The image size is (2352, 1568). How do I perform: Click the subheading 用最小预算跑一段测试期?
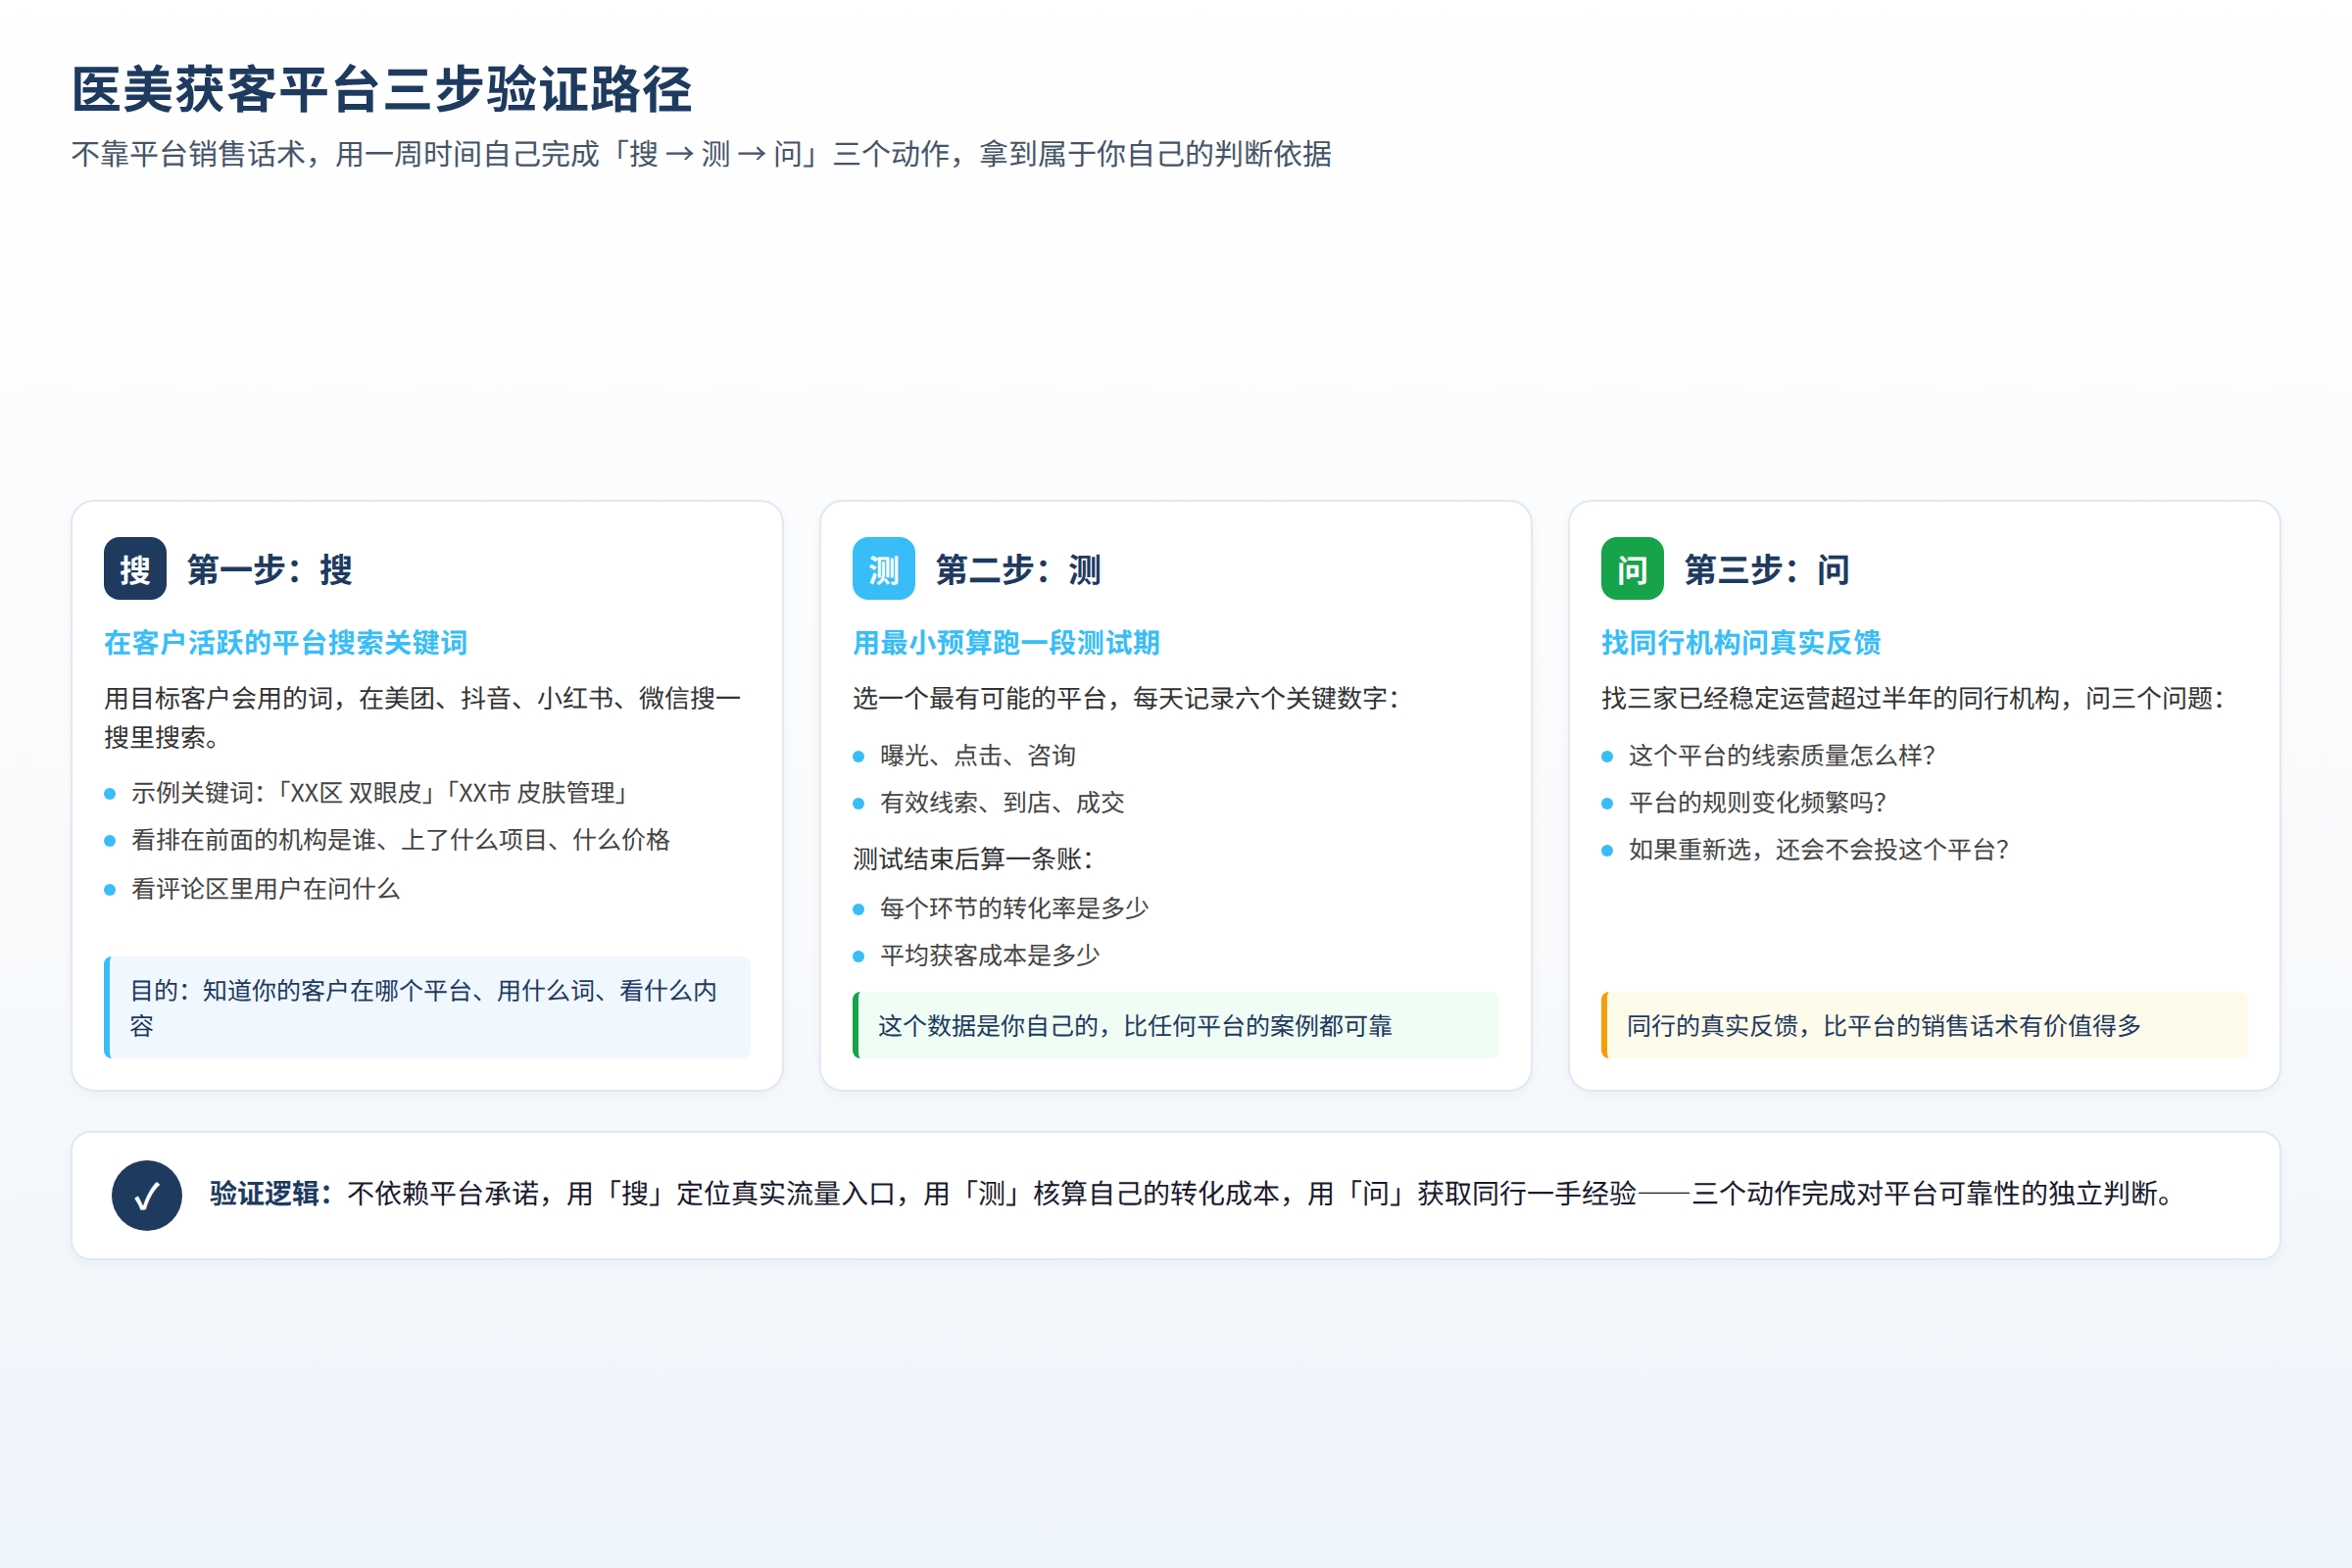[1006, 643]
